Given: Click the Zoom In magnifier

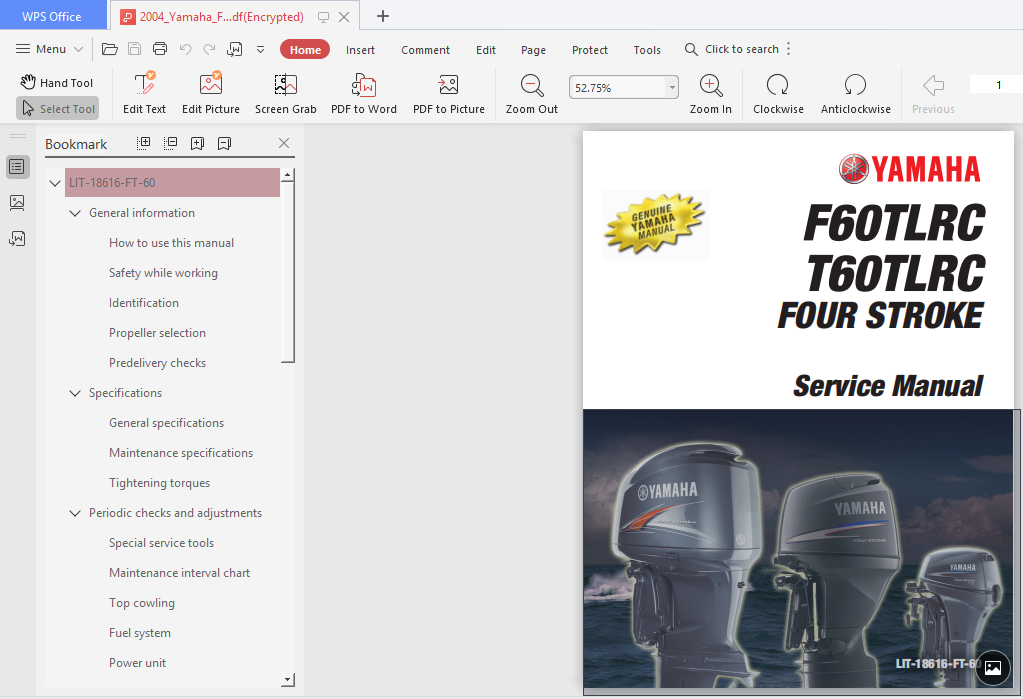Looking at the screenshot, I should tap(710, 93).
